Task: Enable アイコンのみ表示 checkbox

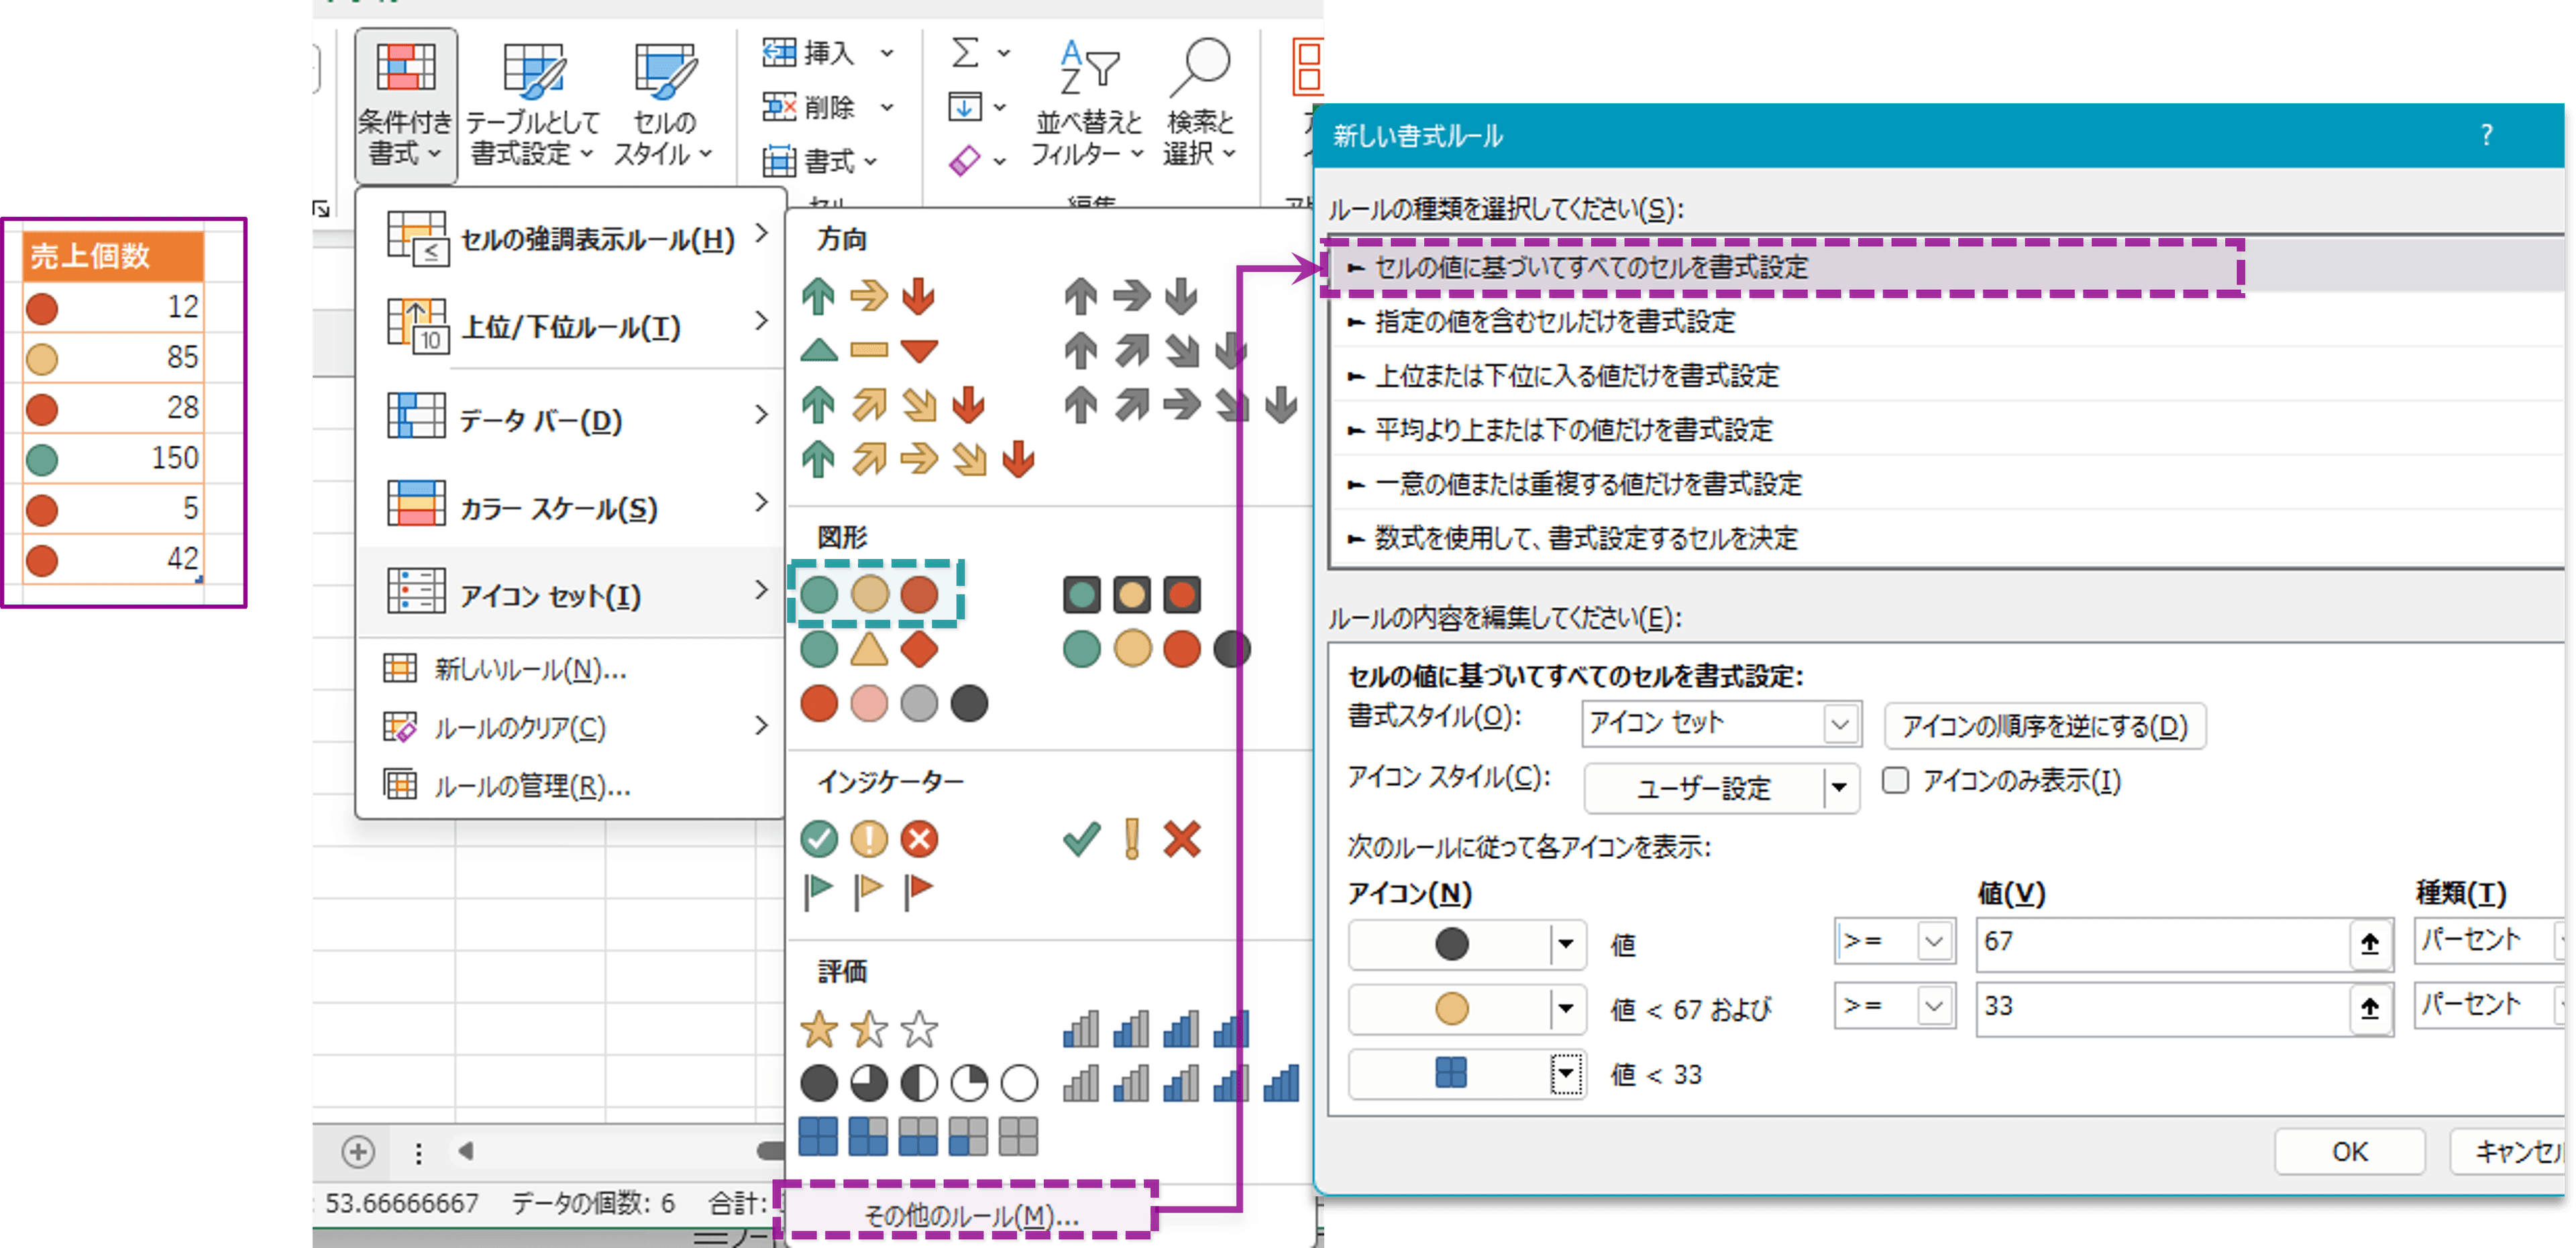Action: pos(1895,781)
